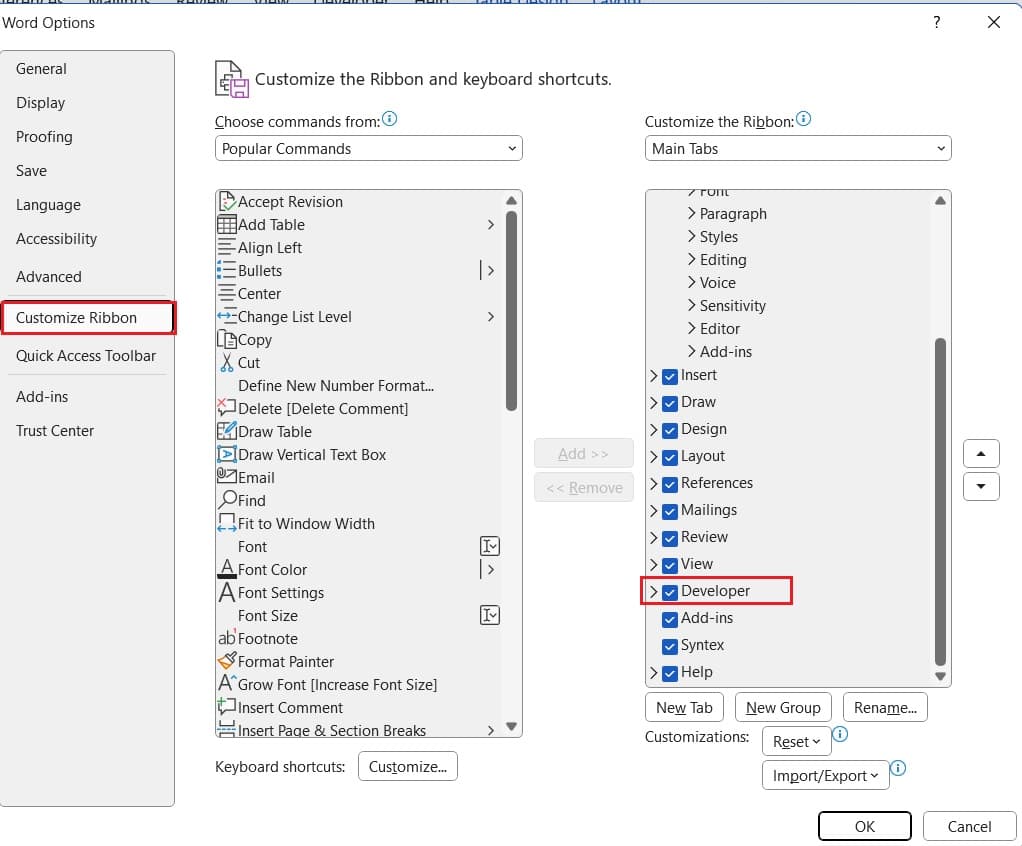Click info icon beside Customize the Ribbon
The image size is (1022, 846).
[804, 119]
